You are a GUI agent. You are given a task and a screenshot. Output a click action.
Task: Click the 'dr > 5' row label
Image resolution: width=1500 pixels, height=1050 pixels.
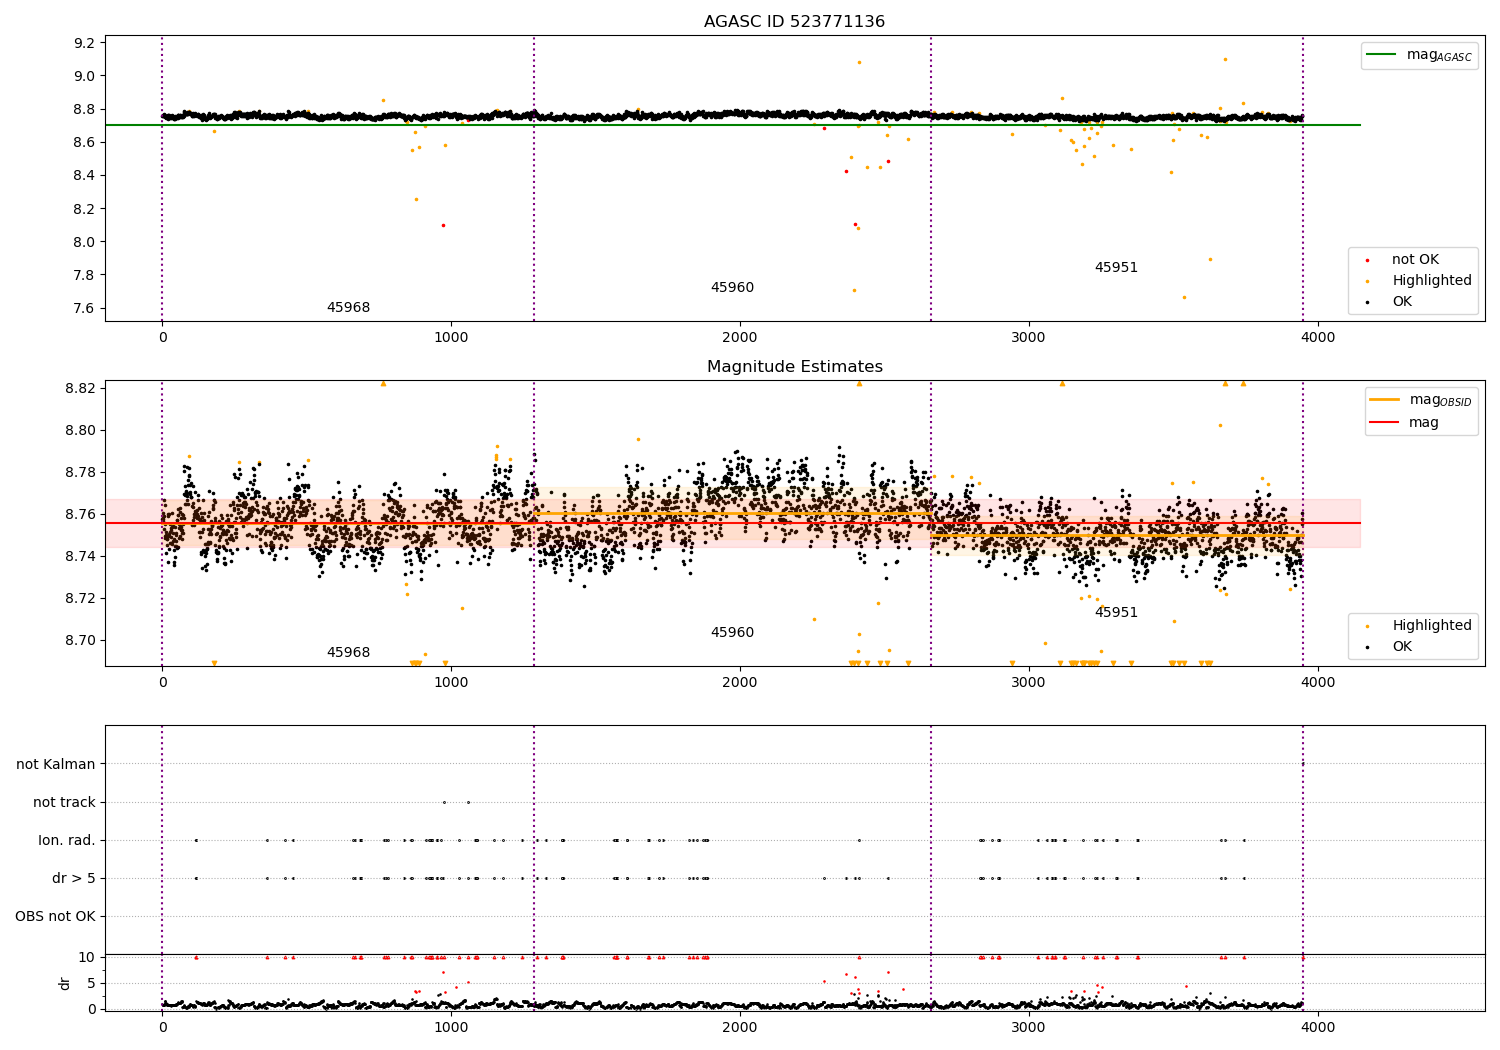pyautogui.click(x=74, y=878)
